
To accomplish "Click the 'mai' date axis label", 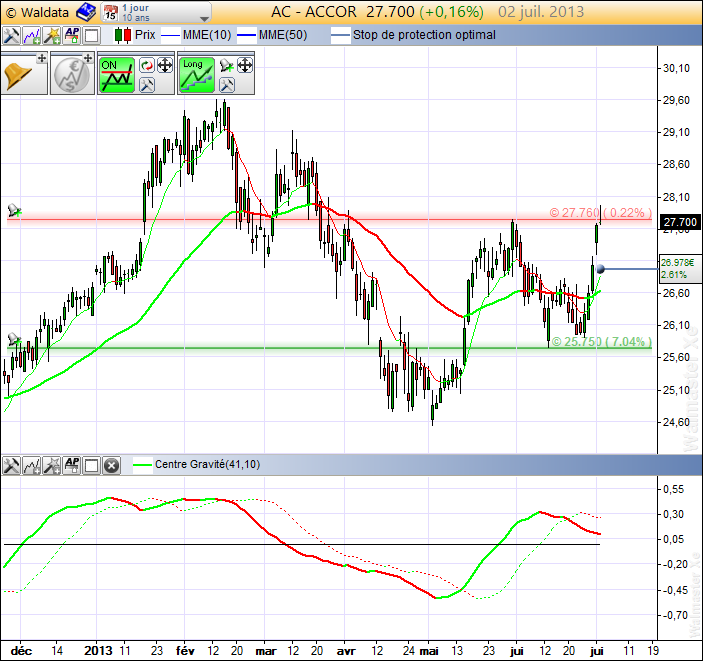I will [x=429, y=651].
